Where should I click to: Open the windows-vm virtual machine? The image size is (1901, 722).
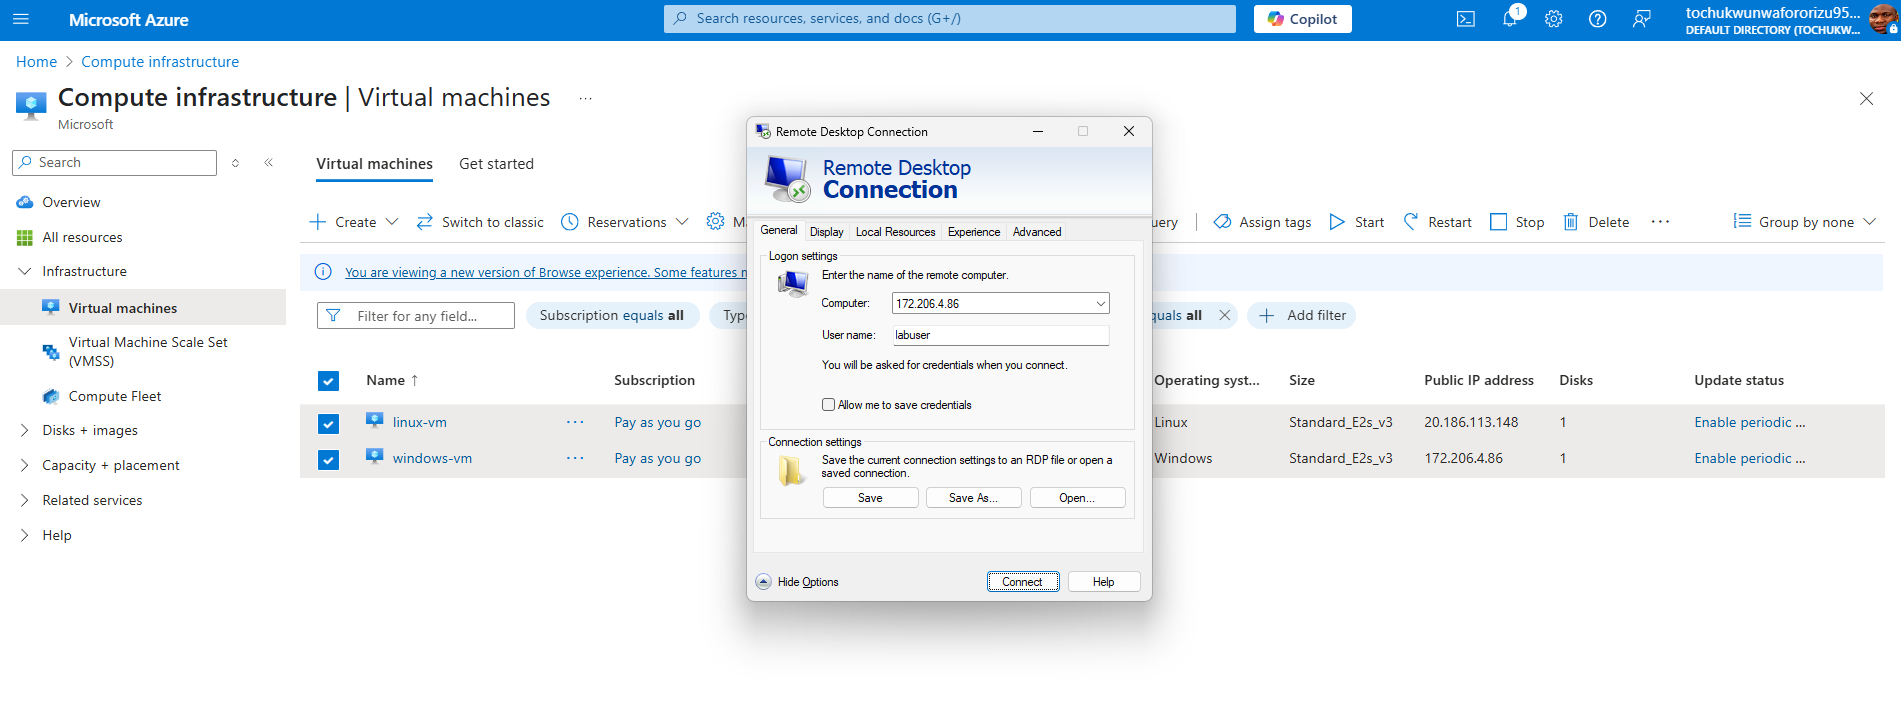(x=432, y=458)
